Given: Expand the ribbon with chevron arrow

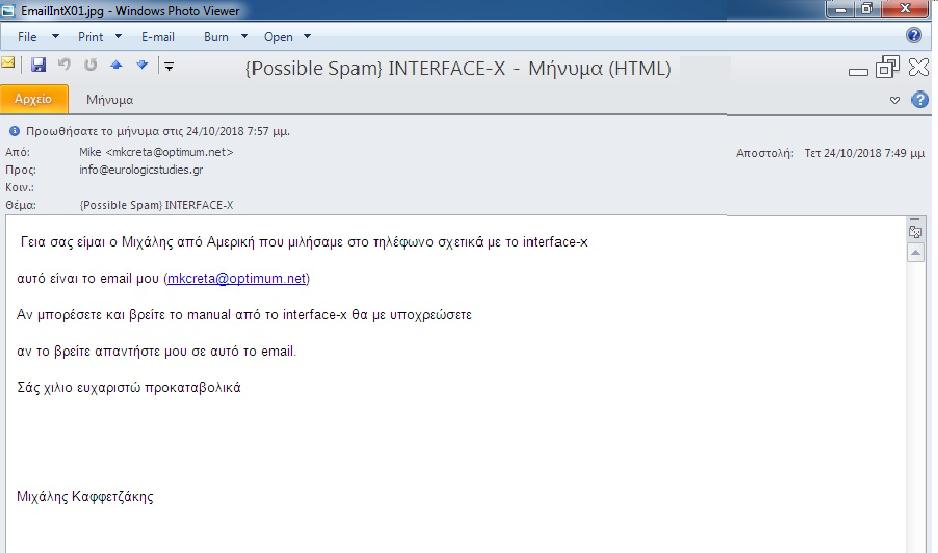Looking at the screenshot, I should (x=895, y=100).
